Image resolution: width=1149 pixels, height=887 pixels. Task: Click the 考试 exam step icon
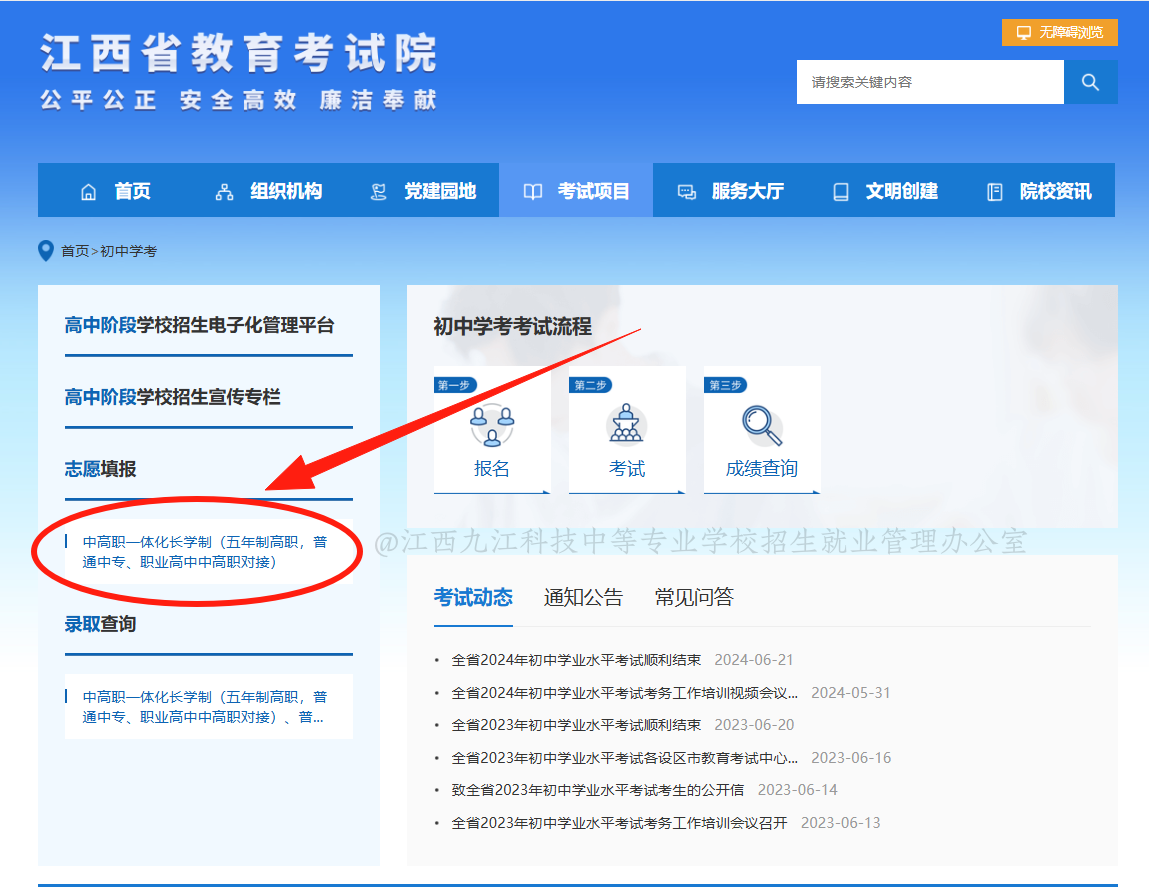click(627, 426)
